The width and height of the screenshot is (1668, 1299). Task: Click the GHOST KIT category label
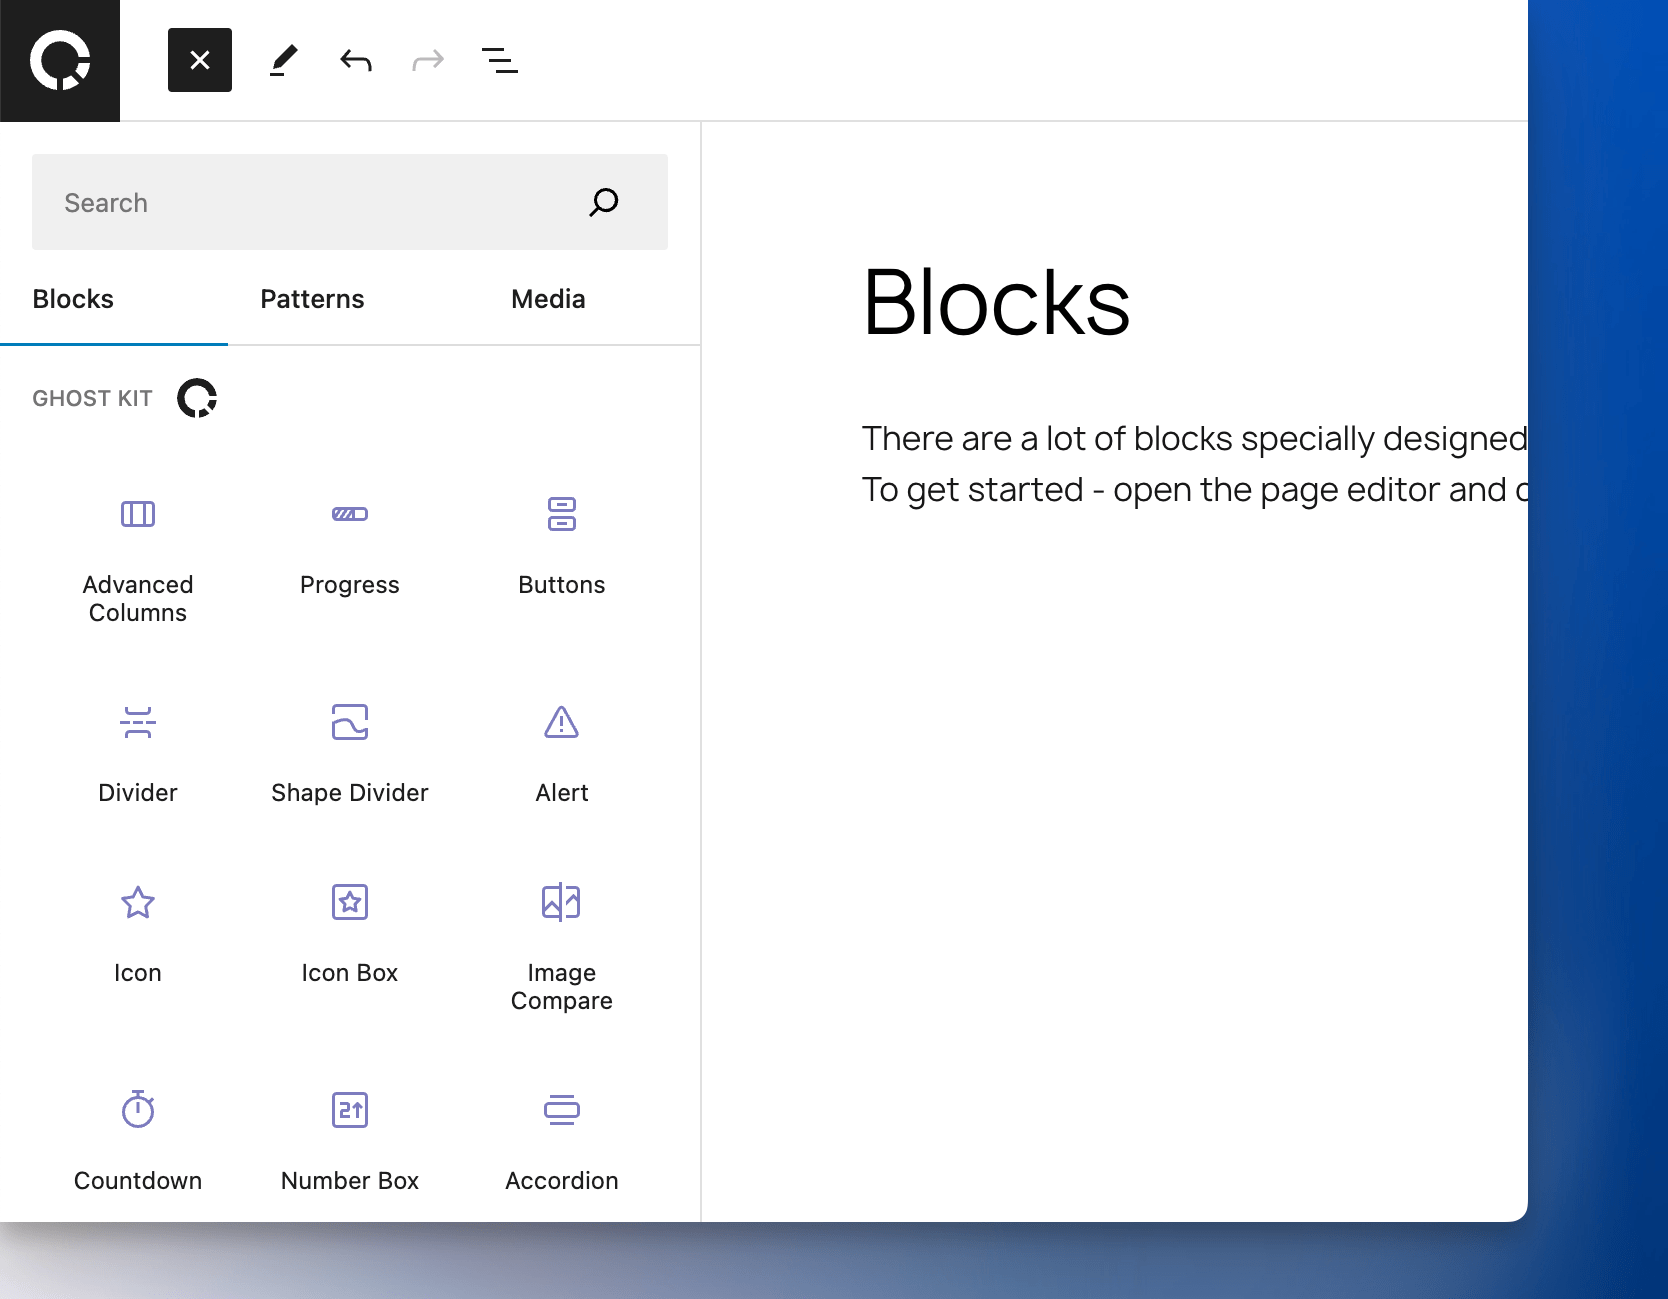92,398
